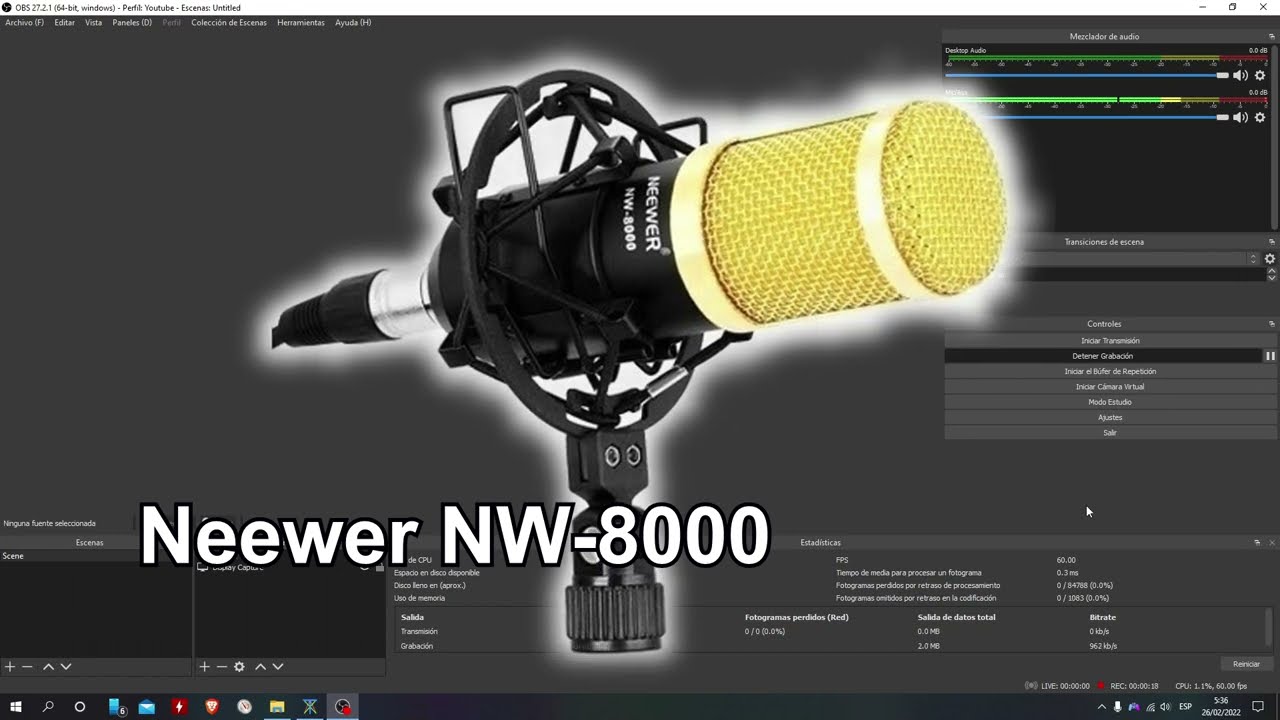This screenshot has height=720, width=1280.
Task: Undock the Mezclador de audio panel
Action: [x=1272, y=36]
